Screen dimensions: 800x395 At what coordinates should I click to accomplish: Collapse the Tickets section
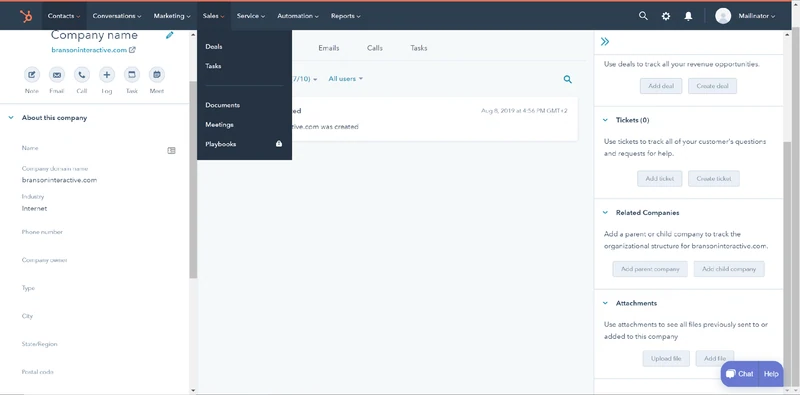605,120
